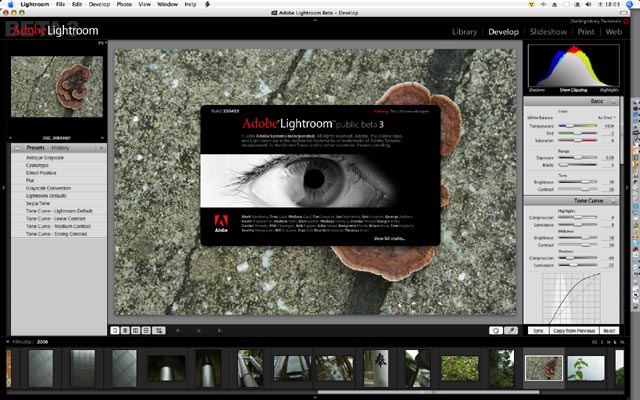
Task: Click the volume icon in the menu bar
Action: point(588,4)
